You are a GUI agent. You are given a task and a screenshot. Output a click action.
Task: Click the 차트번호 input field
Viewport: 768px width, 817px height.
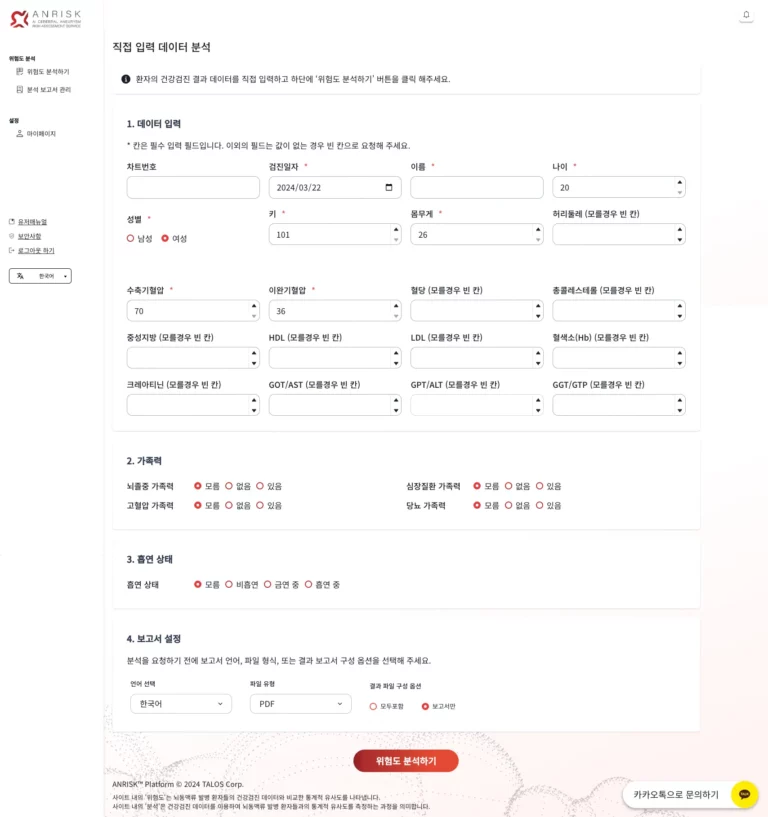tap(193, 187)
